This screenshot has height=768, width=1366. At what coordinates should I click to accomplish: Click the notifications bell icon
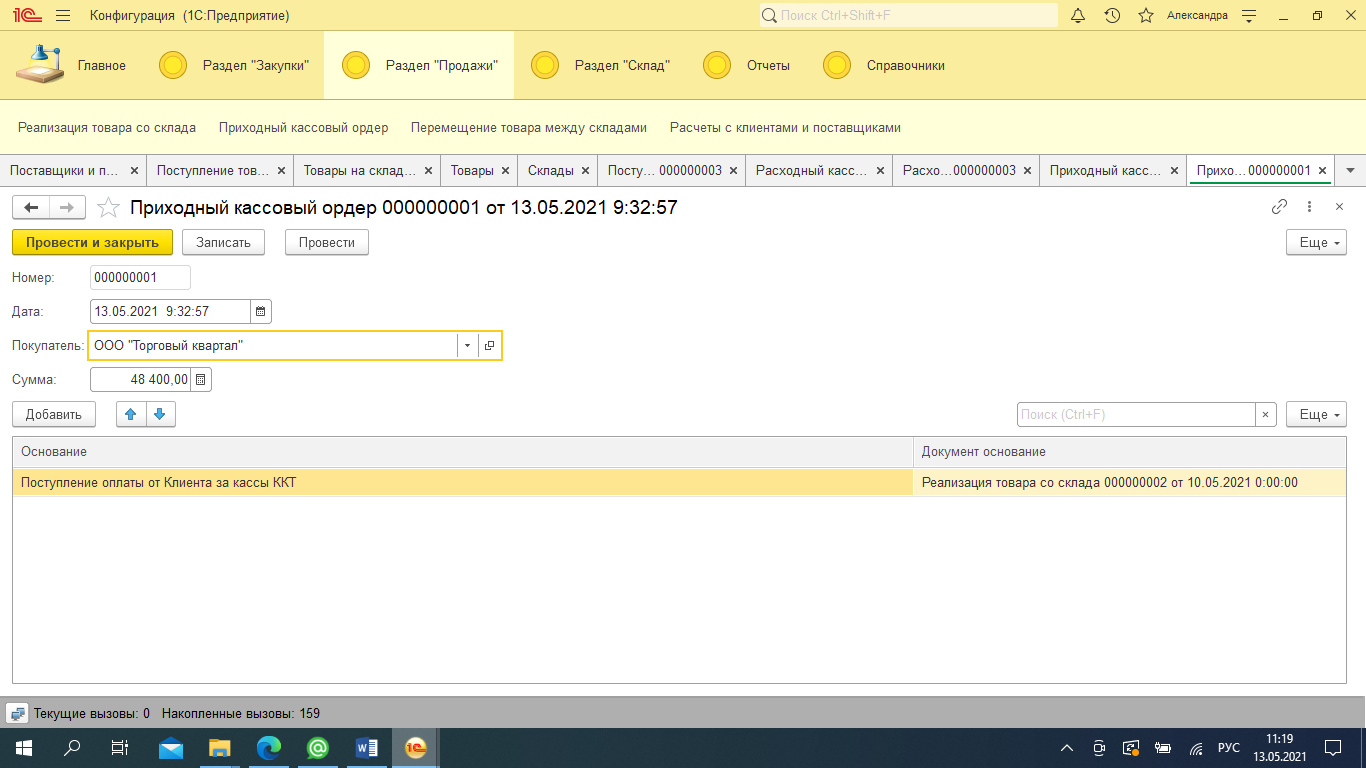point(1078,15)
